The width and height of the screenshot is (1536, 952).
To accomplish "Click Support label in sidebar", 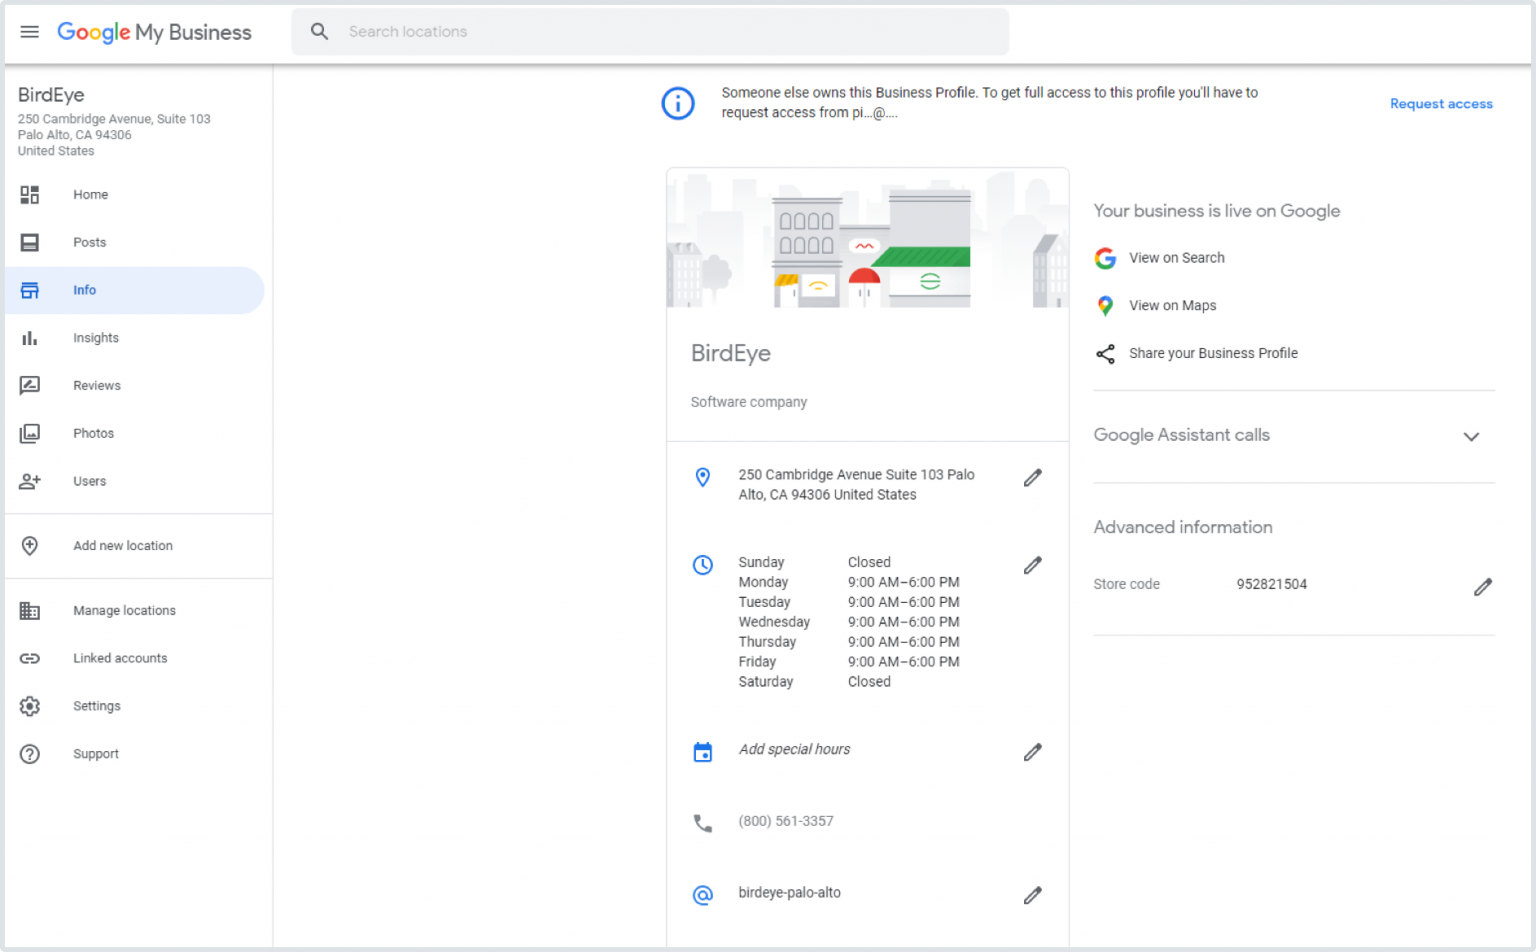I will click(95, 754).
